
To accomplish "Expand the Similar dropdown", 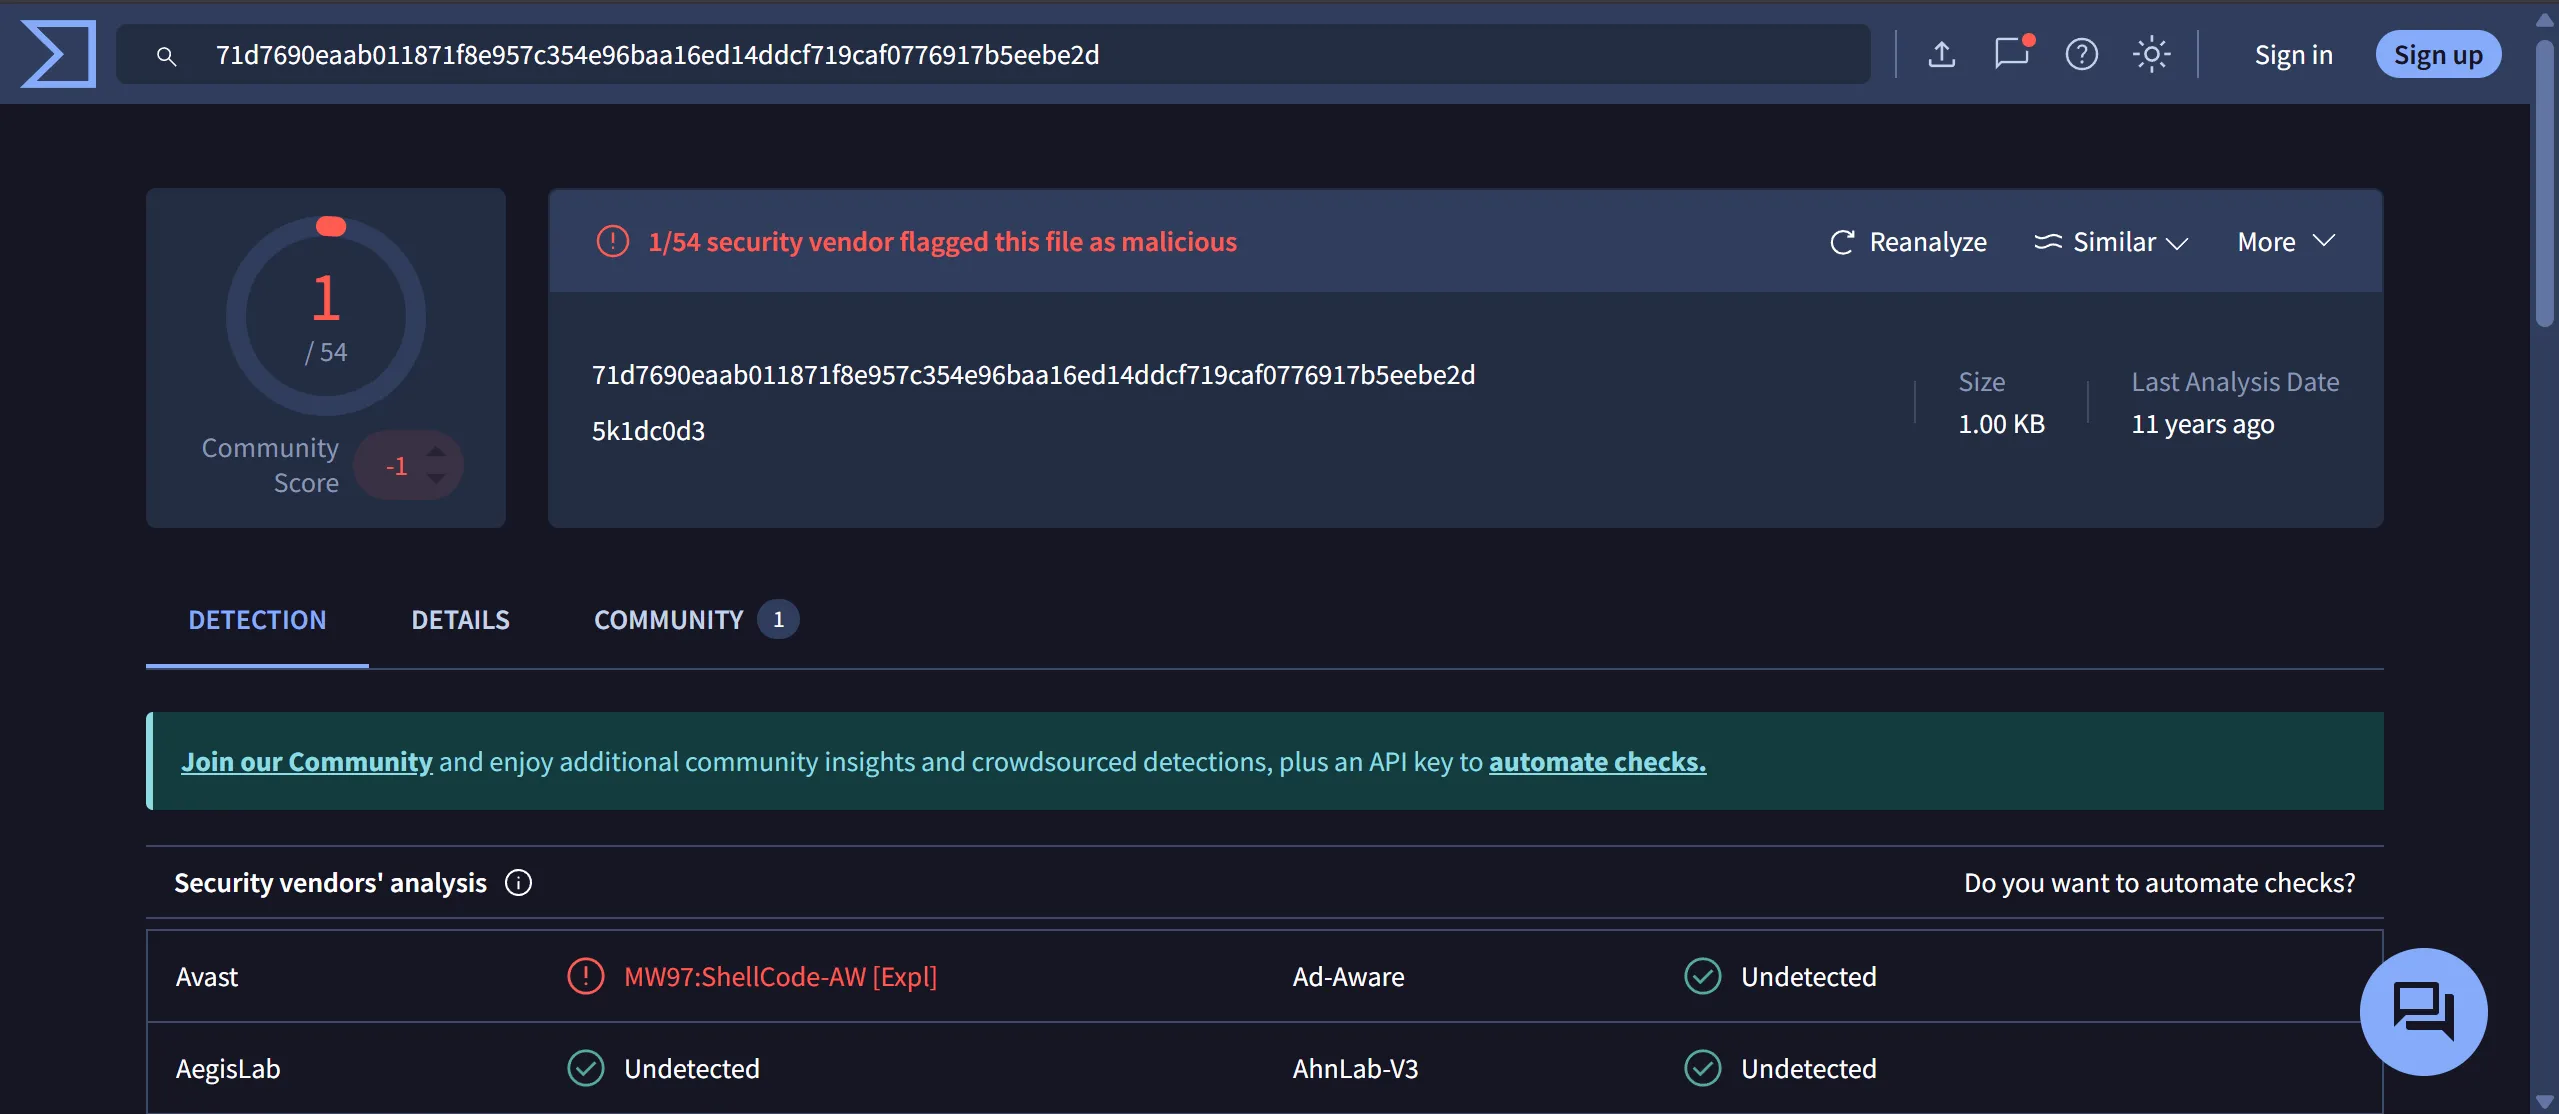I will point(2112,242).
